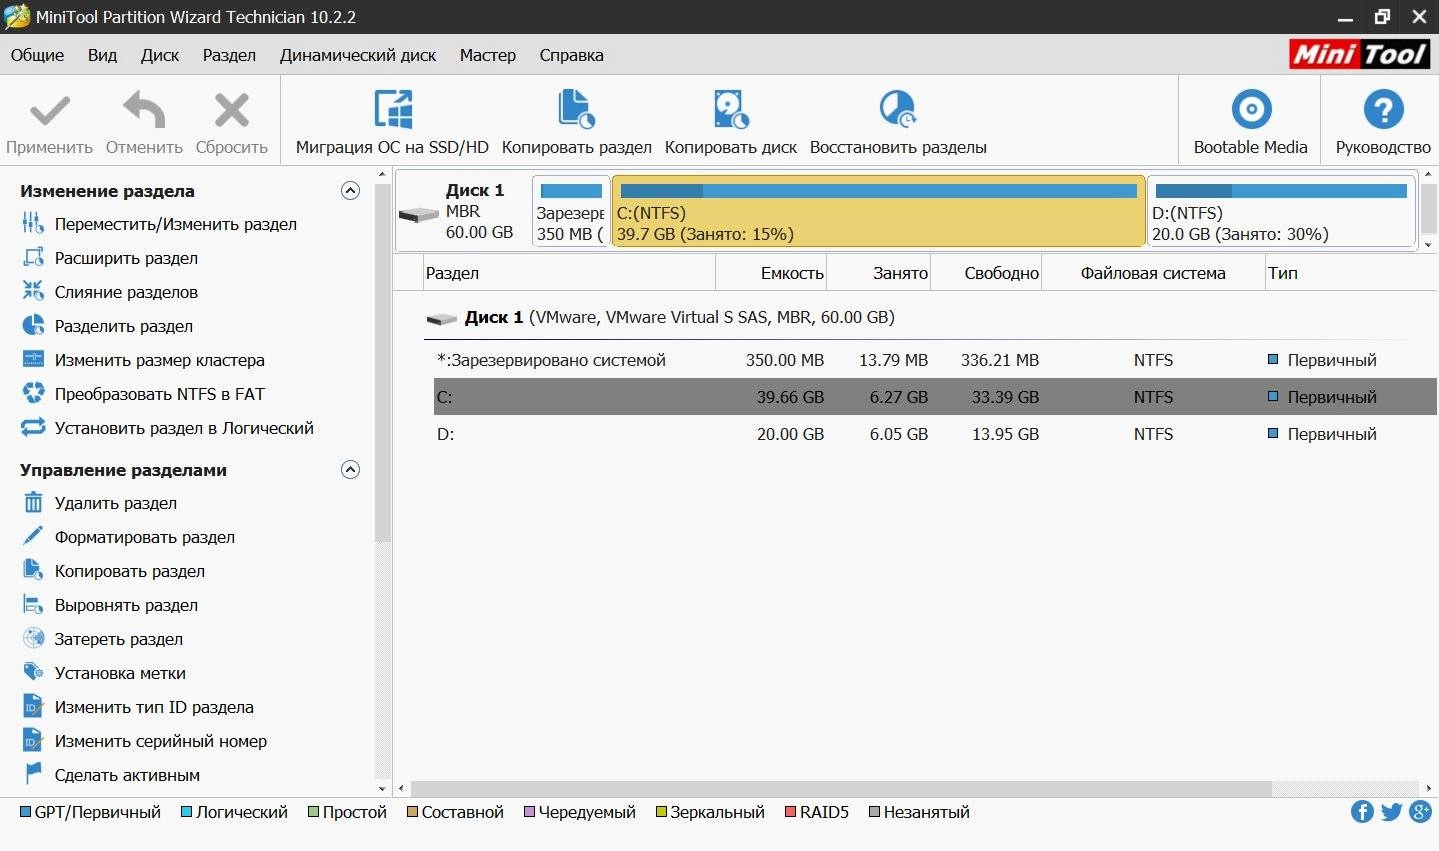Click the 350.00 MB capacity cell
The height and width of the screenshot is (851, 1439).
(785, 360)
